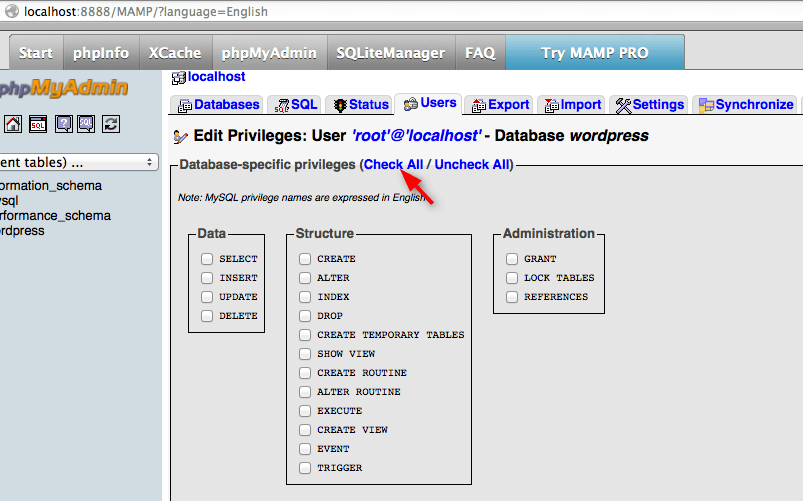Switch to the Start tab
The image size is (803, 501).
tap(36, 52)
